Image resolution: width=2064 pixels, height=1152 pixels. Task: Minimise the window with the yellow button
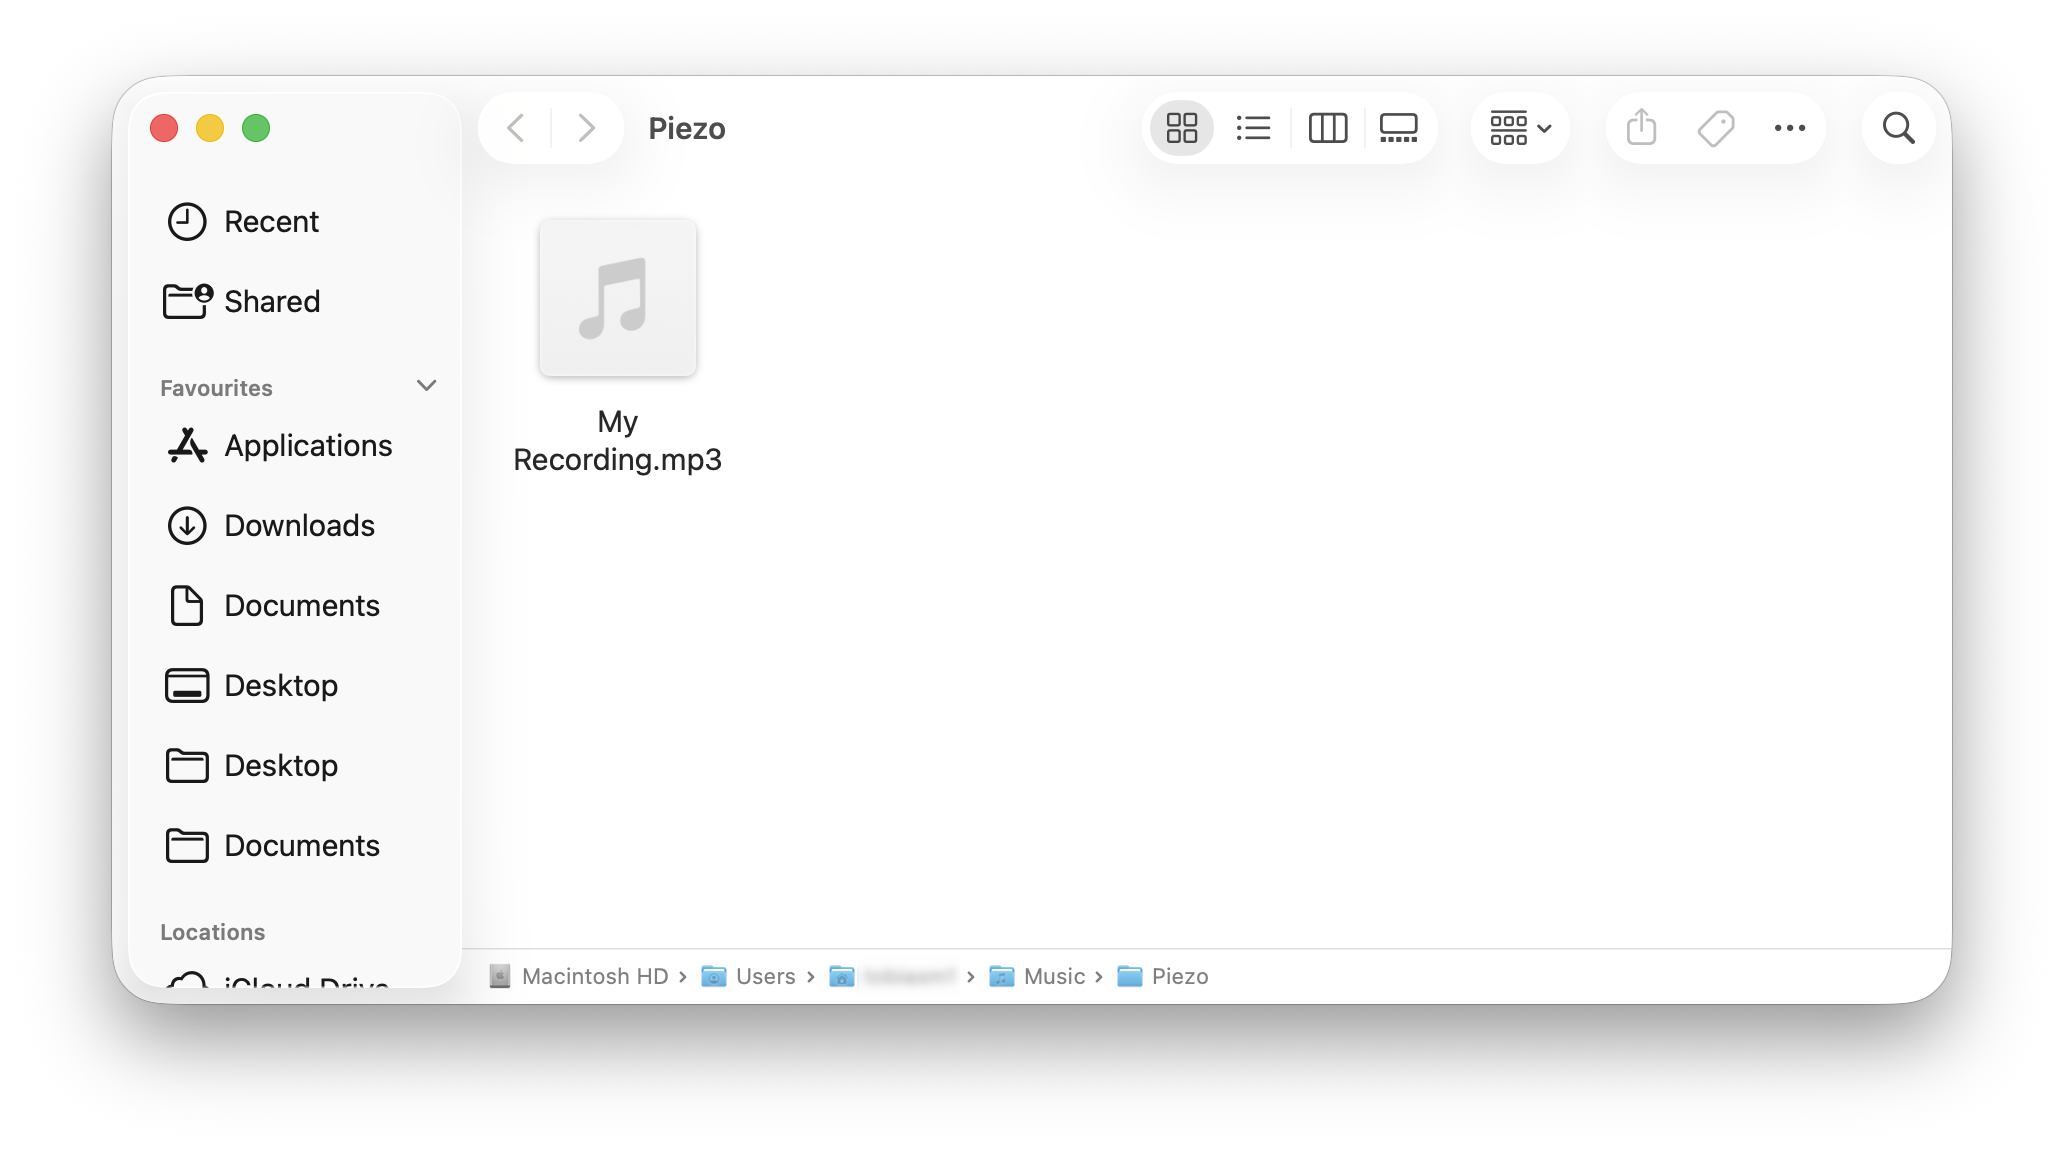(x=210, y=128)
